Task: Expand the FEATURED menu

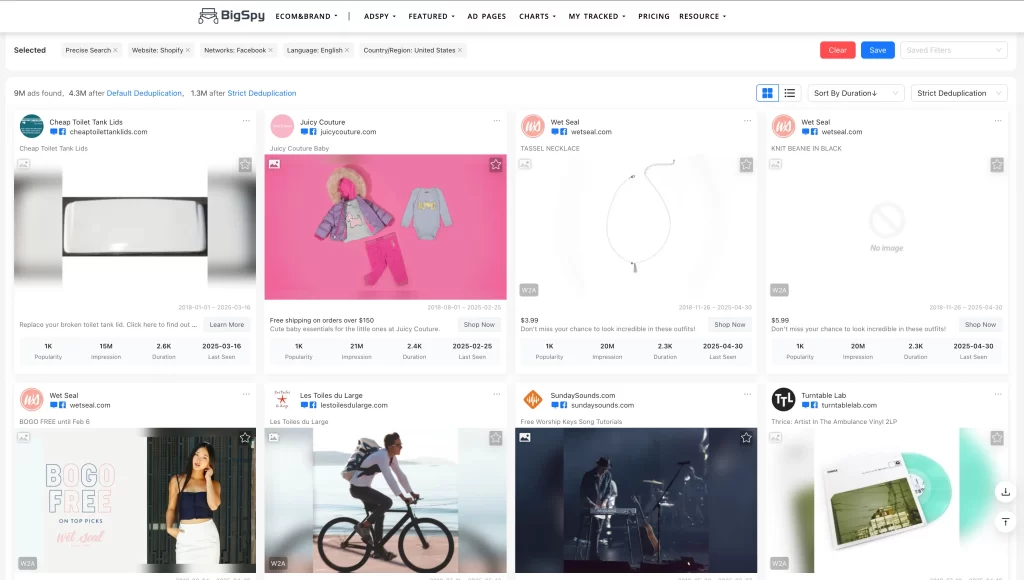Action: (x=432, y=16)
